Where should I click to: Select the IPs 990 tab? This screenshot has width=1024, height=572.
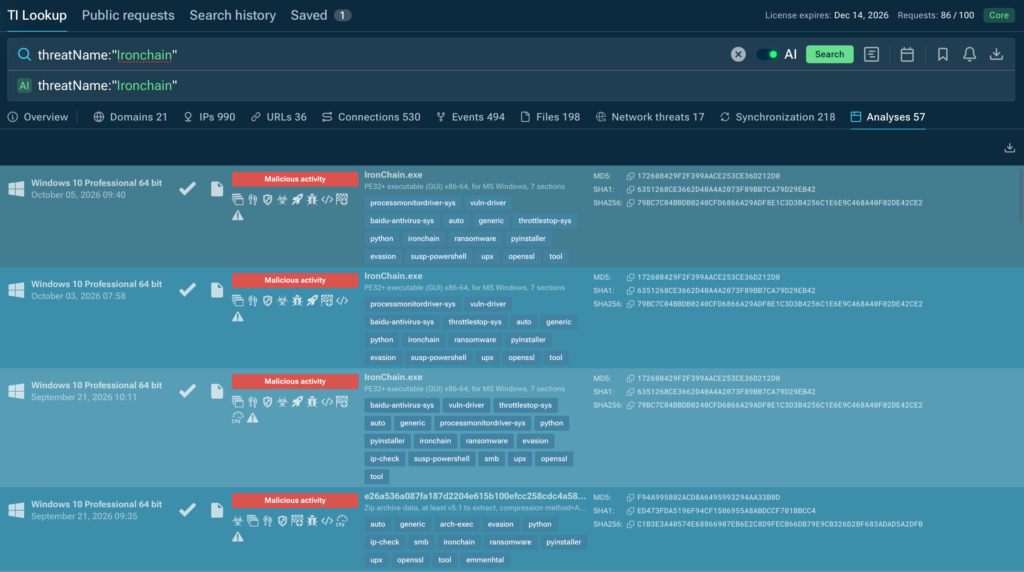coord(209,117)
